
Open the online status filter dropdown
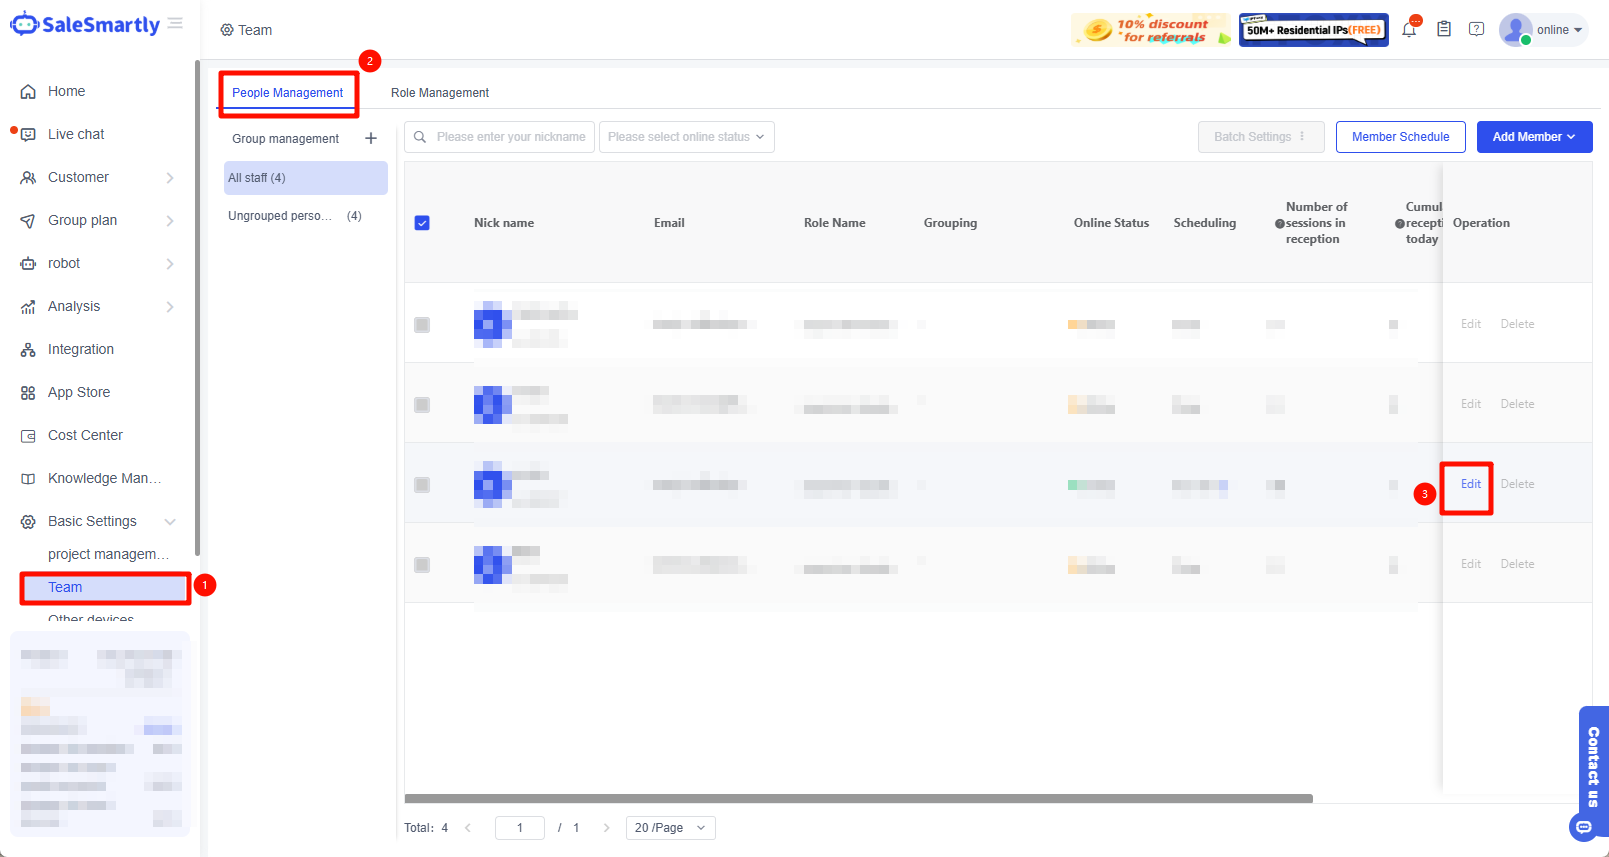(x=686, y=137)
